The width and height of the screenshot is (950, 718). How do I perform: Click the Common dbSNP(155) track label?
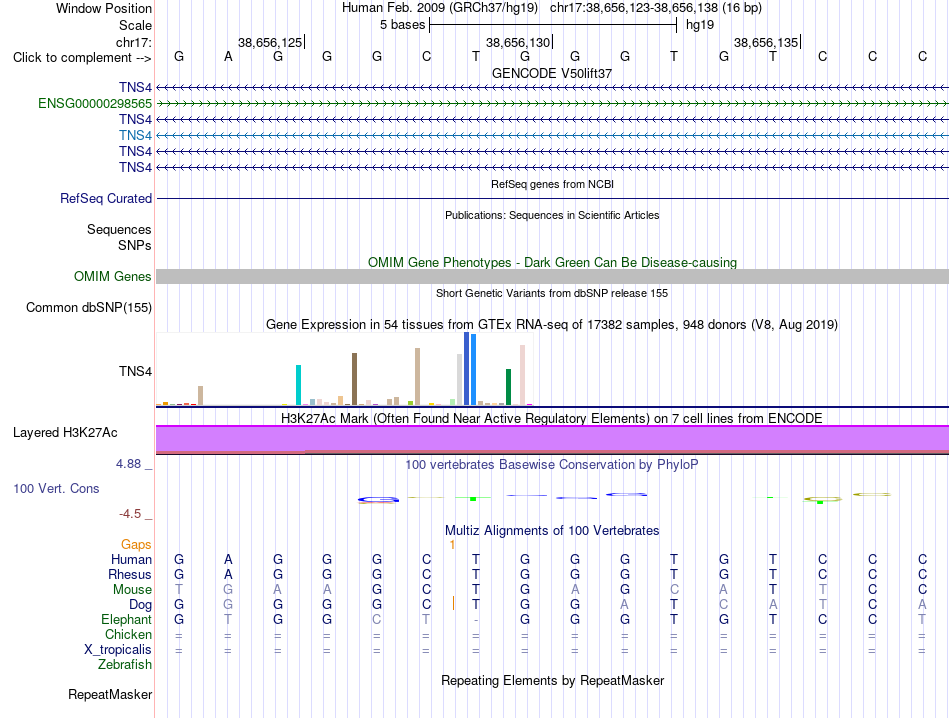tap(89, 307)
